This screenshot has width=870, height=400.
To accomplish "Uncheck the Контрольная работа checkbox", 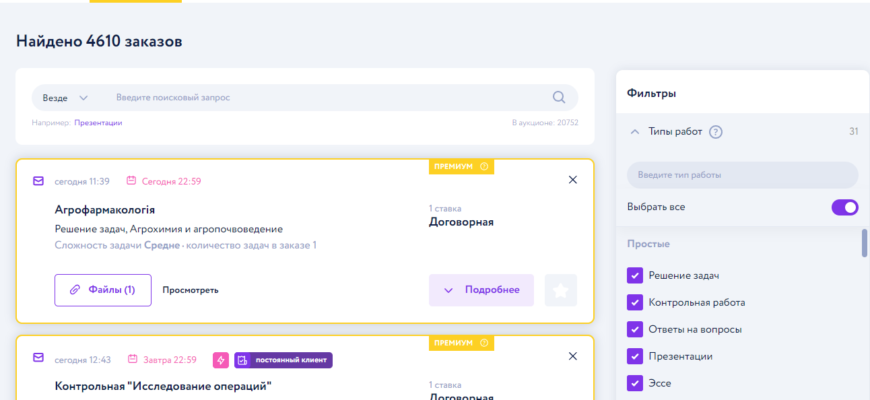I will pyautogui.click(x=635, y=302).
